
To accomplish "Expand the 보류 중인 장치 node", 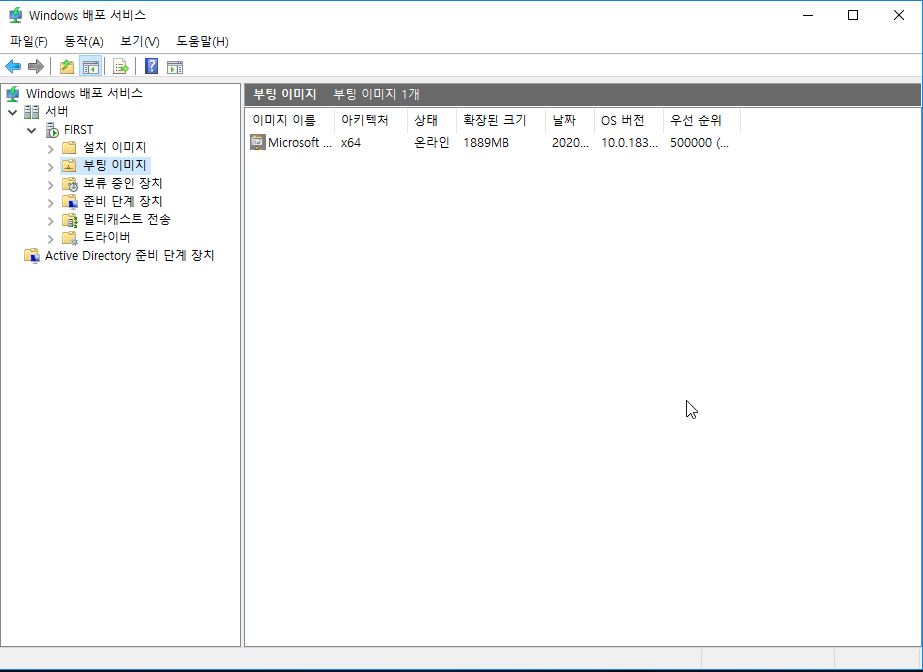I will click(51, 185).
